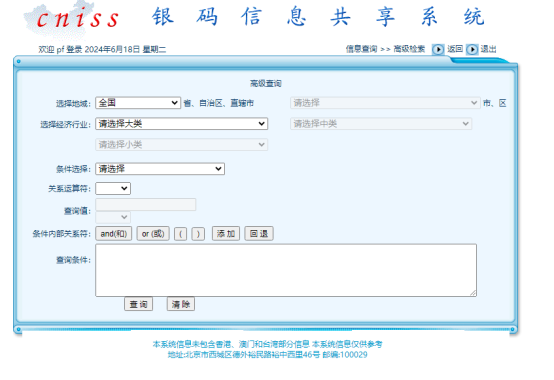Open the 市、区 city dropdown
Viewport: 554px width, 380px height.
[x=385, y=103]
